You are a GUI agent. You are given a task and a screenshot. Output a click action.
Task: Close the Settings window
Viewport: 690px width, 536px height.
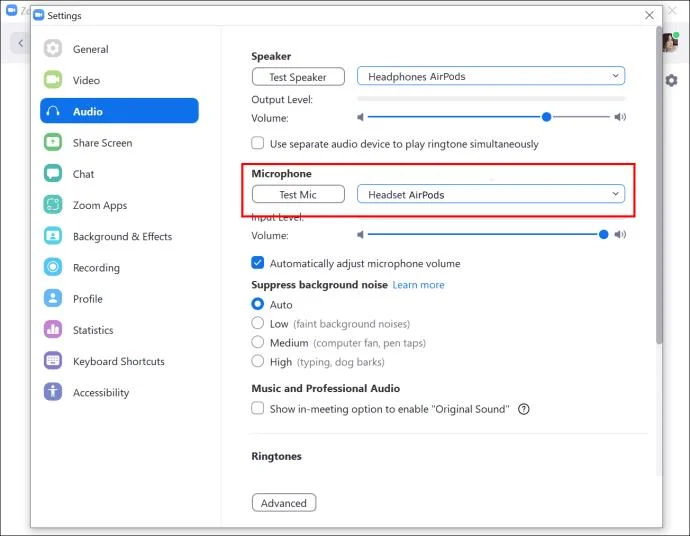[649, 15]
